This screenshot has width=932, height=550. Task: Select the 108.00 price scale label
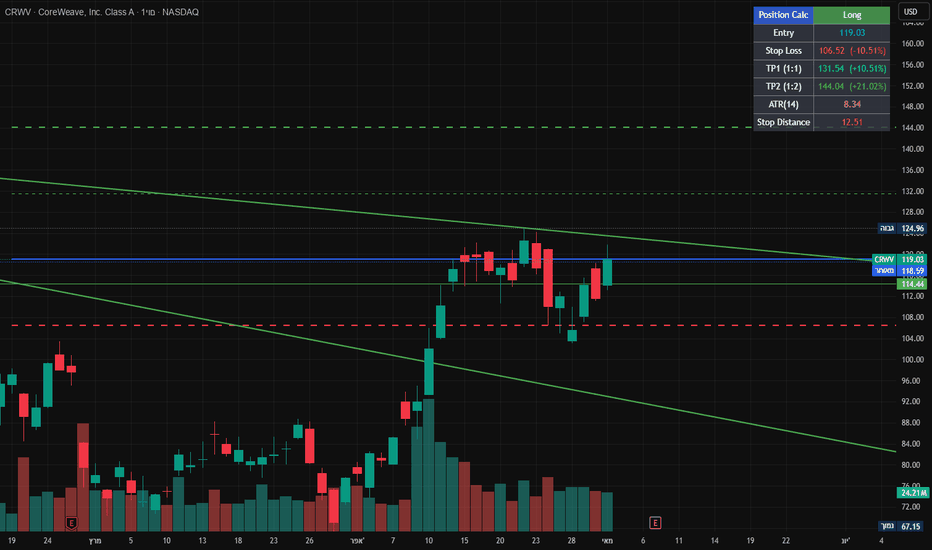coord(912,317)
